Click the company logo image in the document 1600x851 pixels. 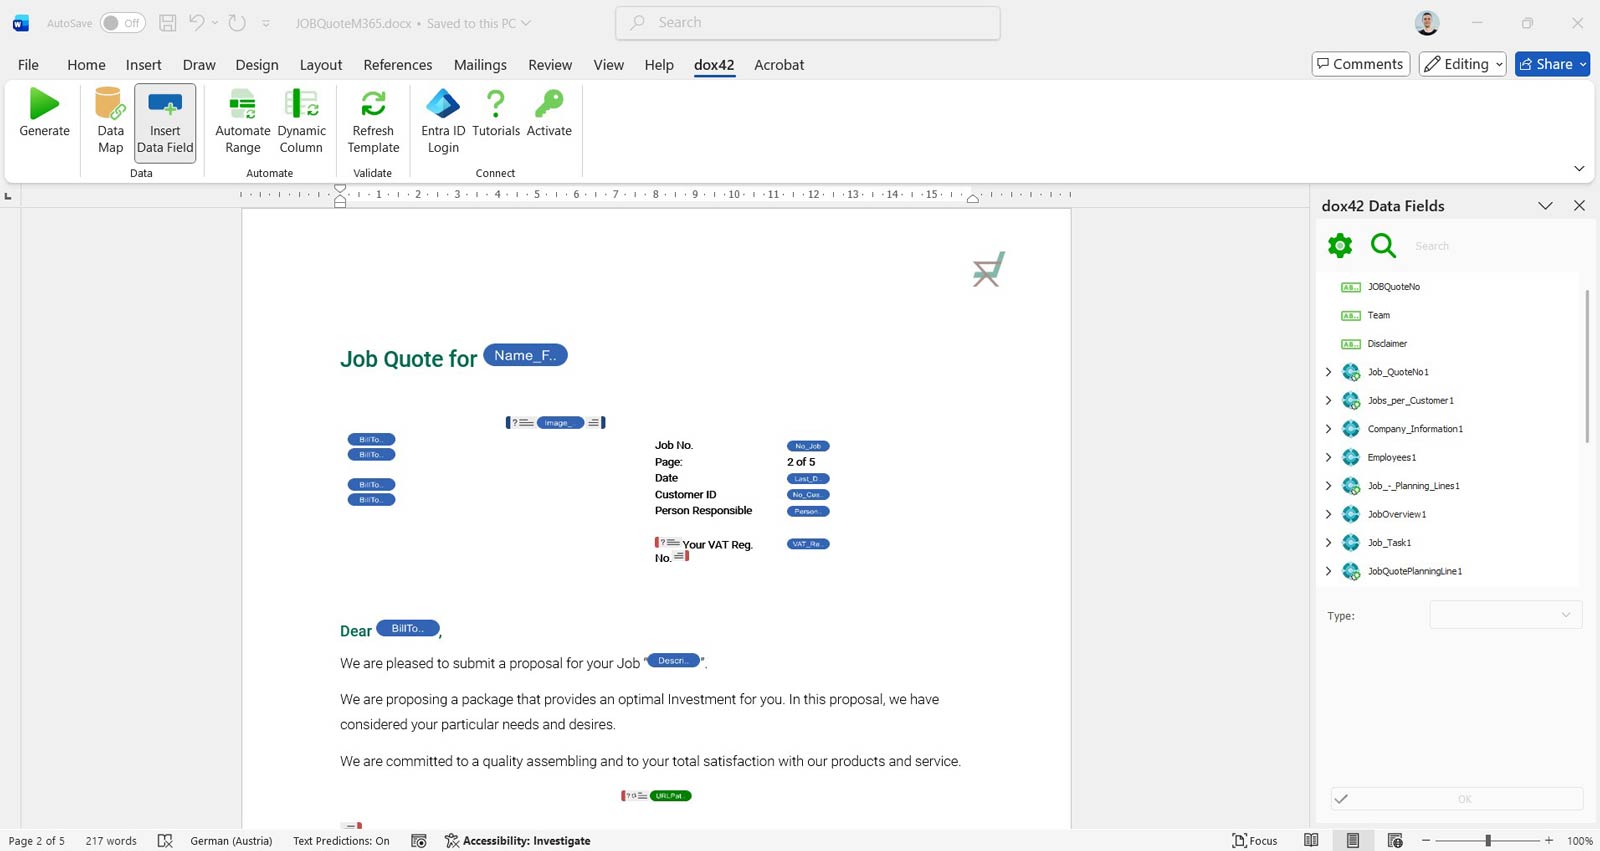click(x=989, y=269)
